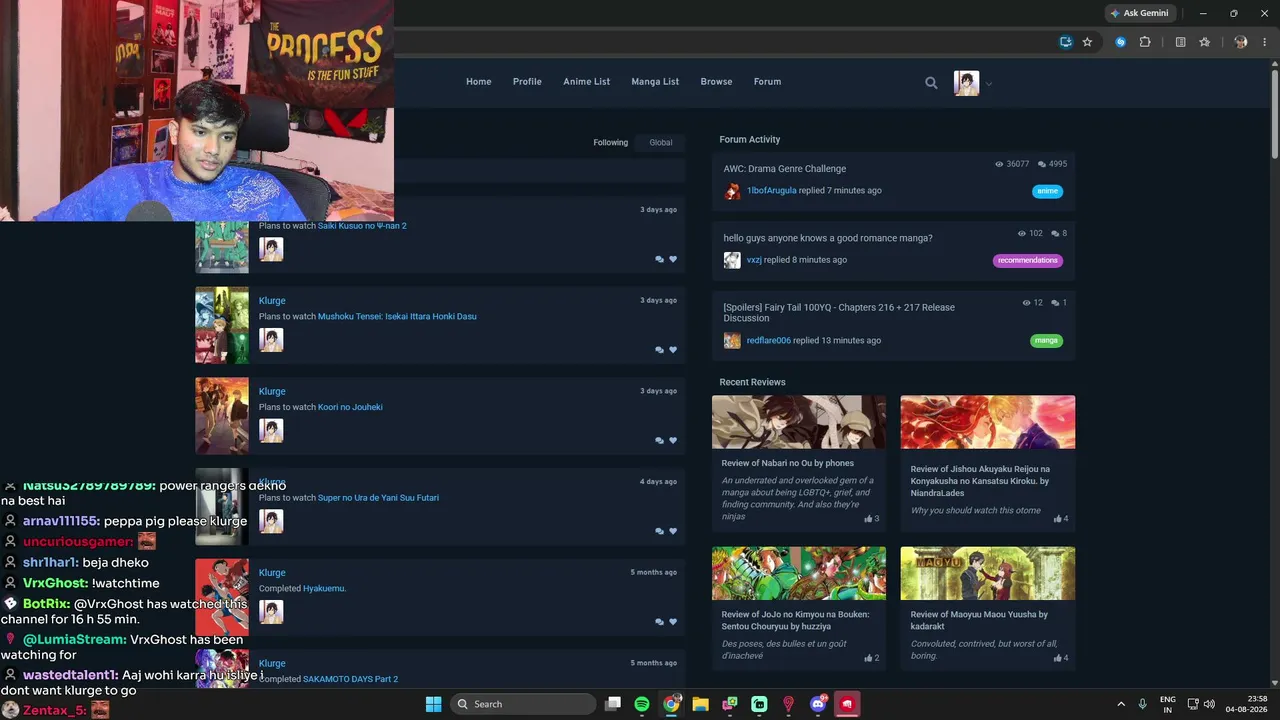The width and height of the screenshot is (1280, 720).
Task: Open user 1lbofArugula's profile link
Action: [x=772, y=191]
